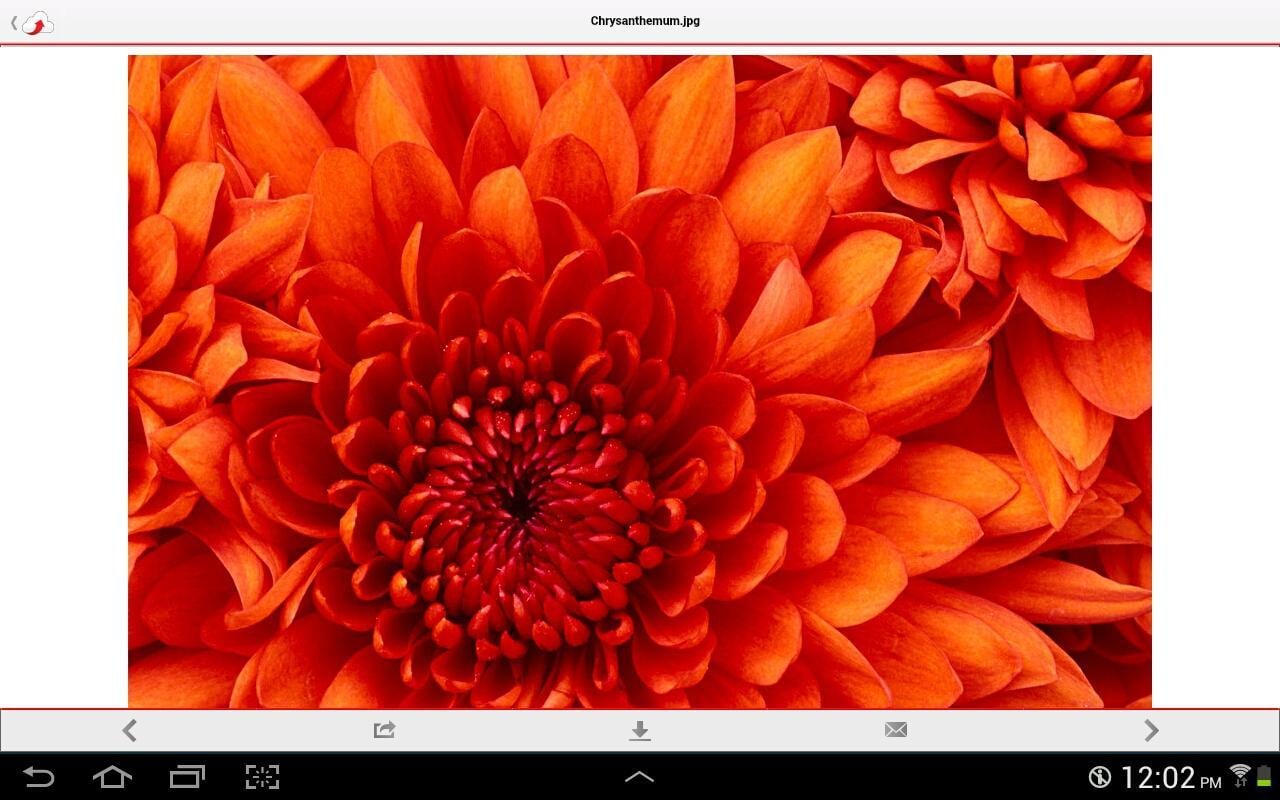Go to the next image arrow
Image resolution: width=1280 pixels, height=800 pixels.
pyautogui.click(x=1151, y=730)
